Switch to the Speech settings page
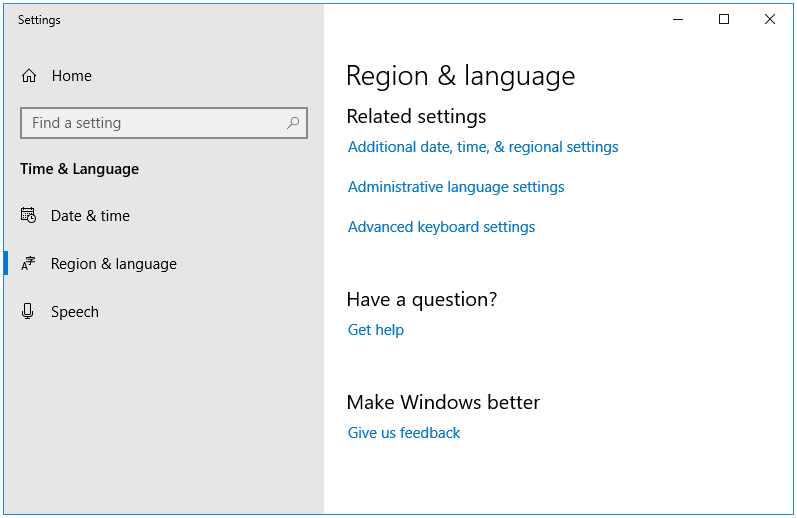The height and width of the screenshot is (518, 797). [75, 312]
